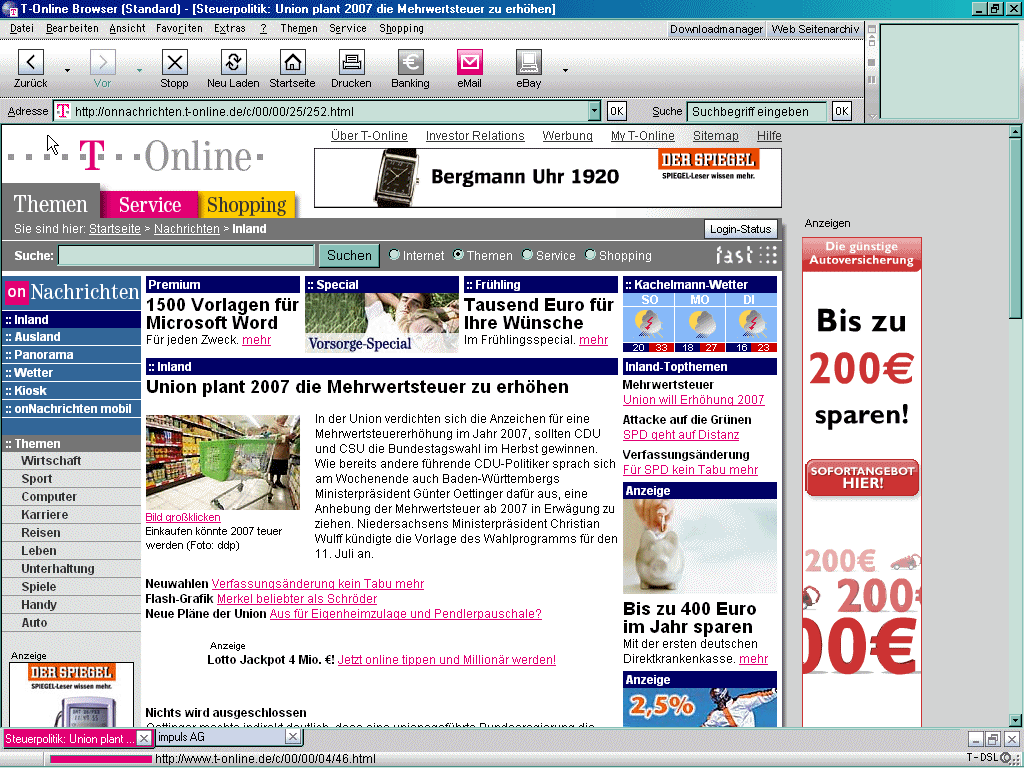Click Tuesday (DI) weather forecast icon
Screen dimensions: 1024x768
pos(750,325)
